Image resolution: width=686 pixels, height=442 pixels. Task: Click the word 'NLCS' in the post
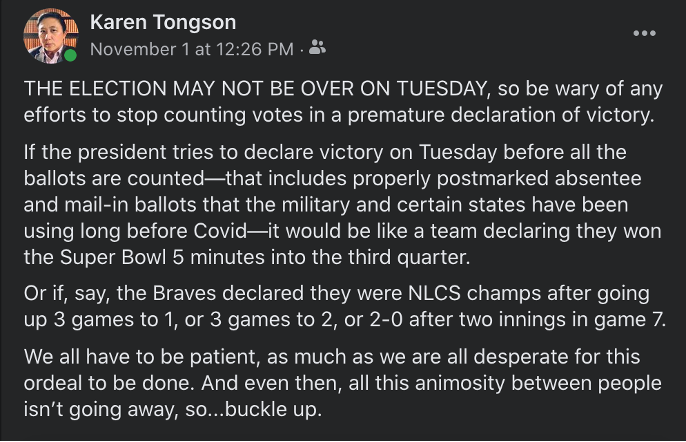(434, 293)
